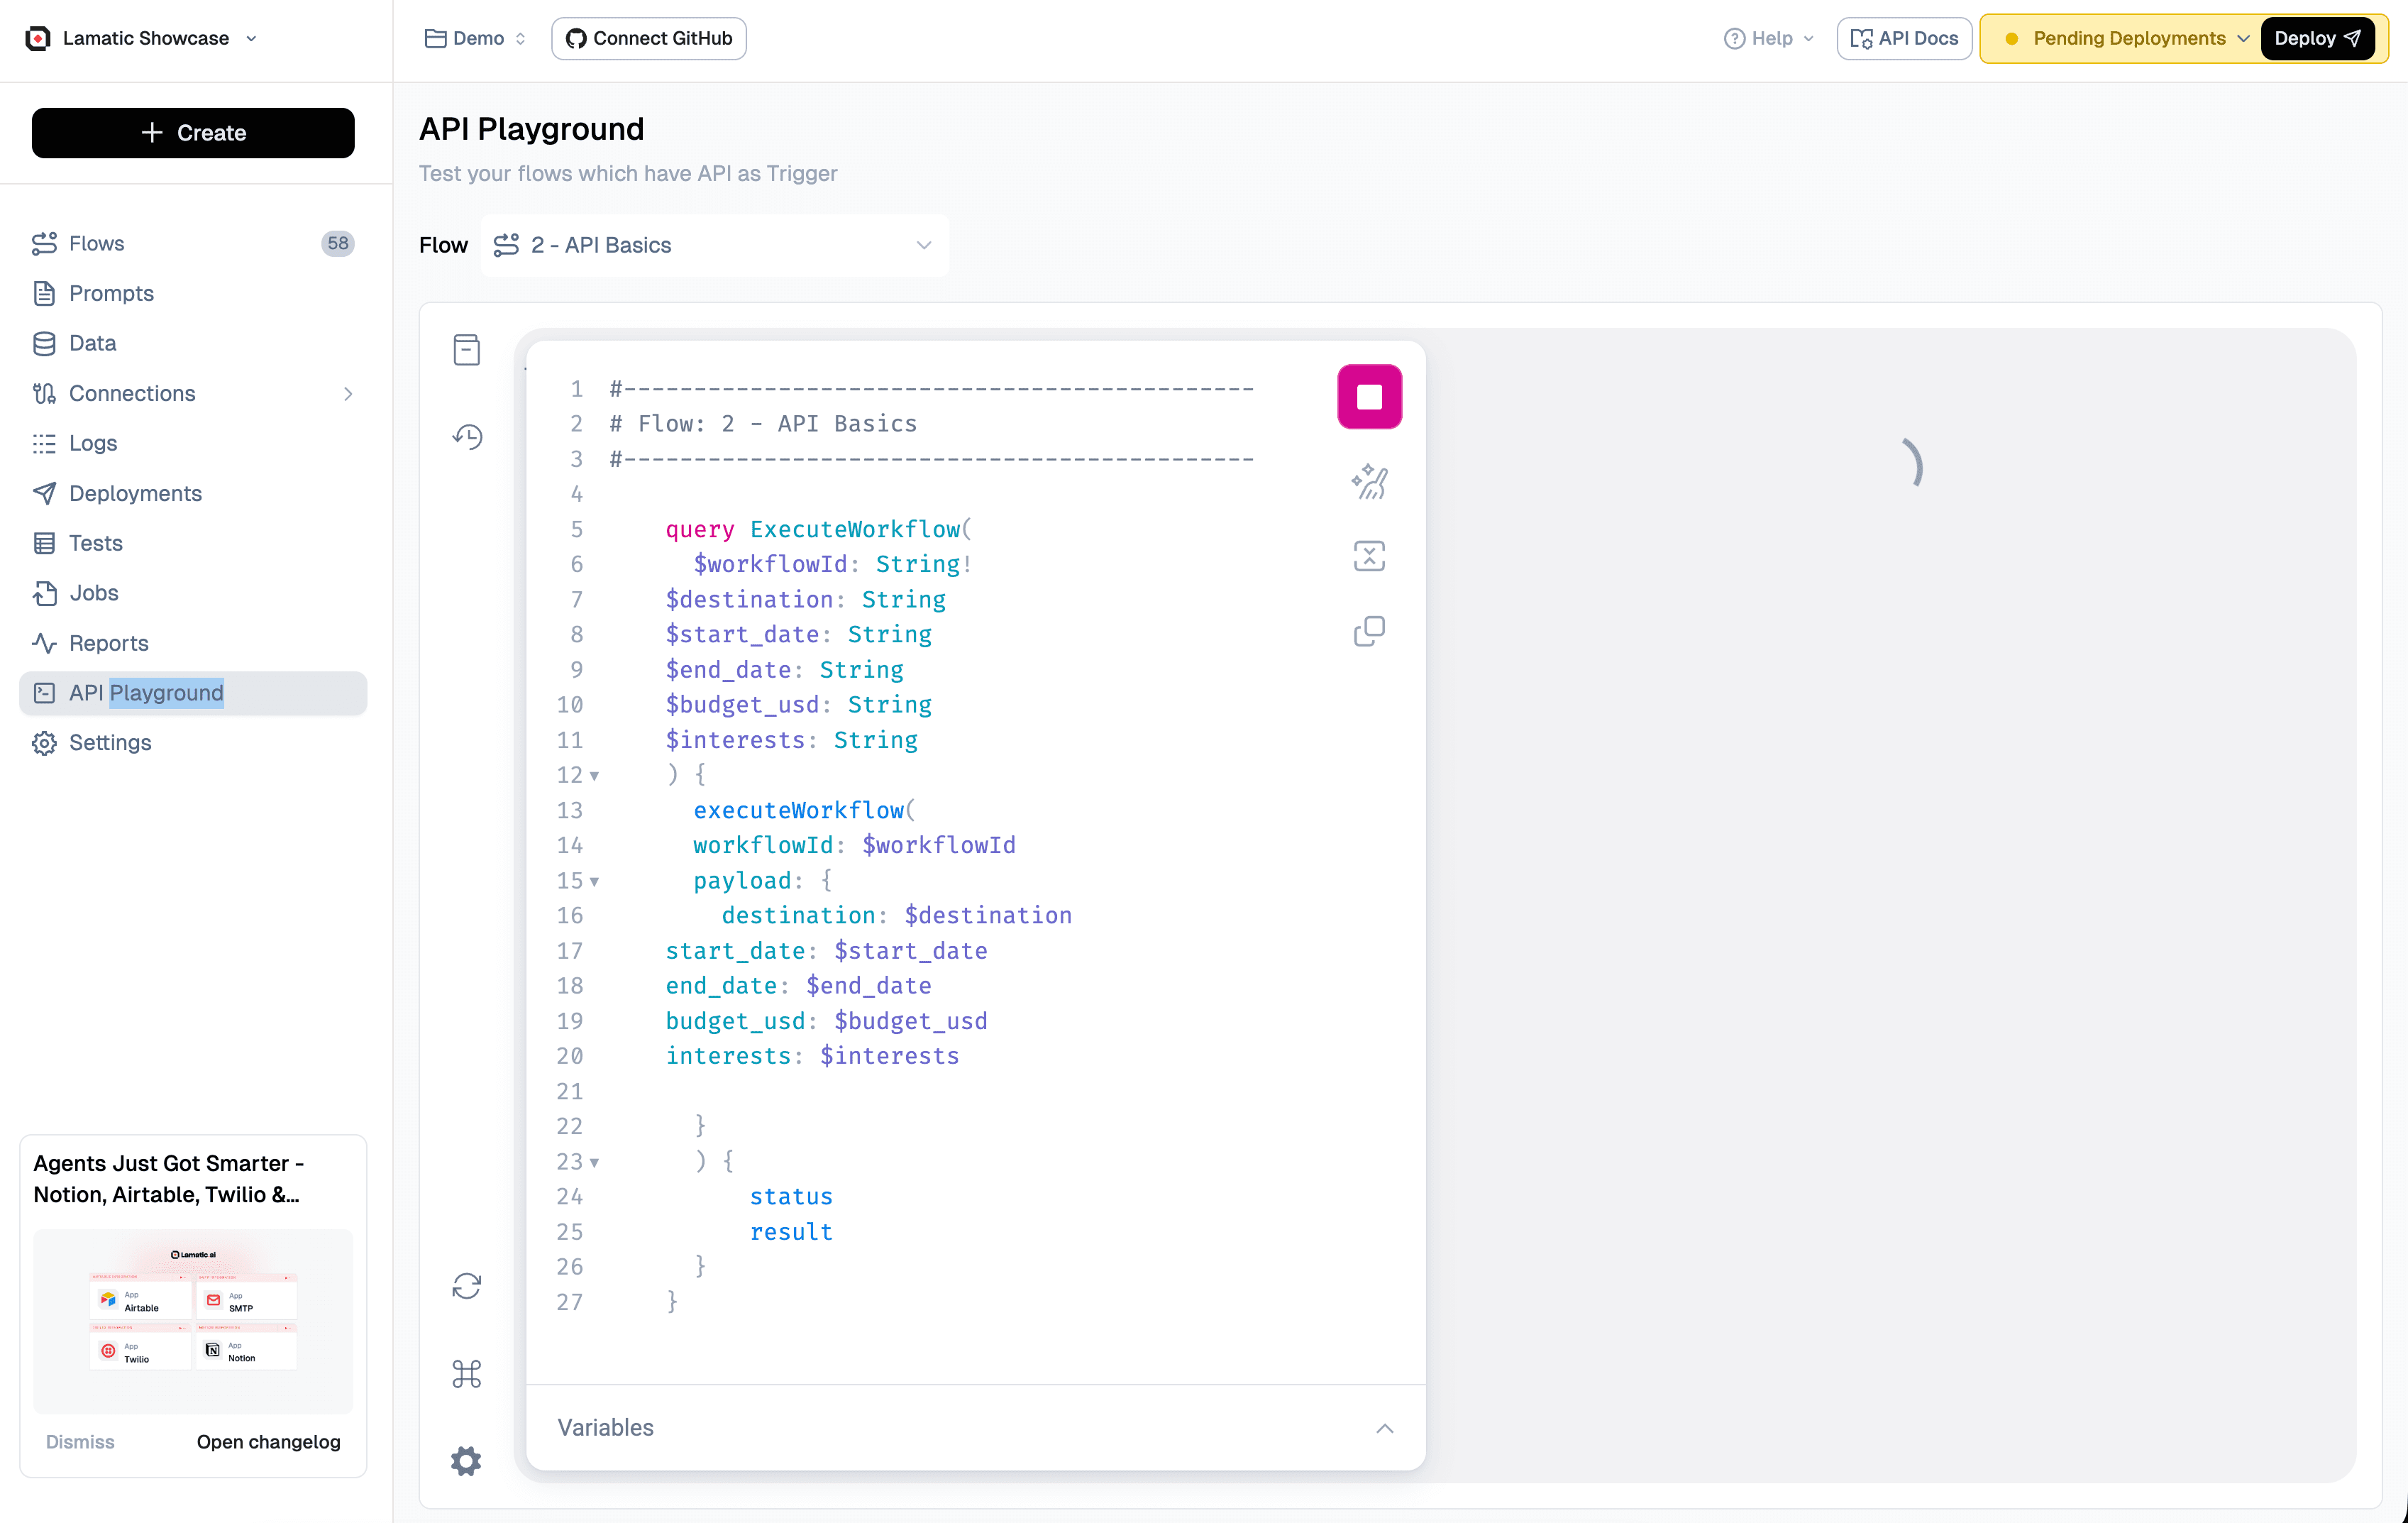Click the merge fragments icon

(x=1369, y=556)
